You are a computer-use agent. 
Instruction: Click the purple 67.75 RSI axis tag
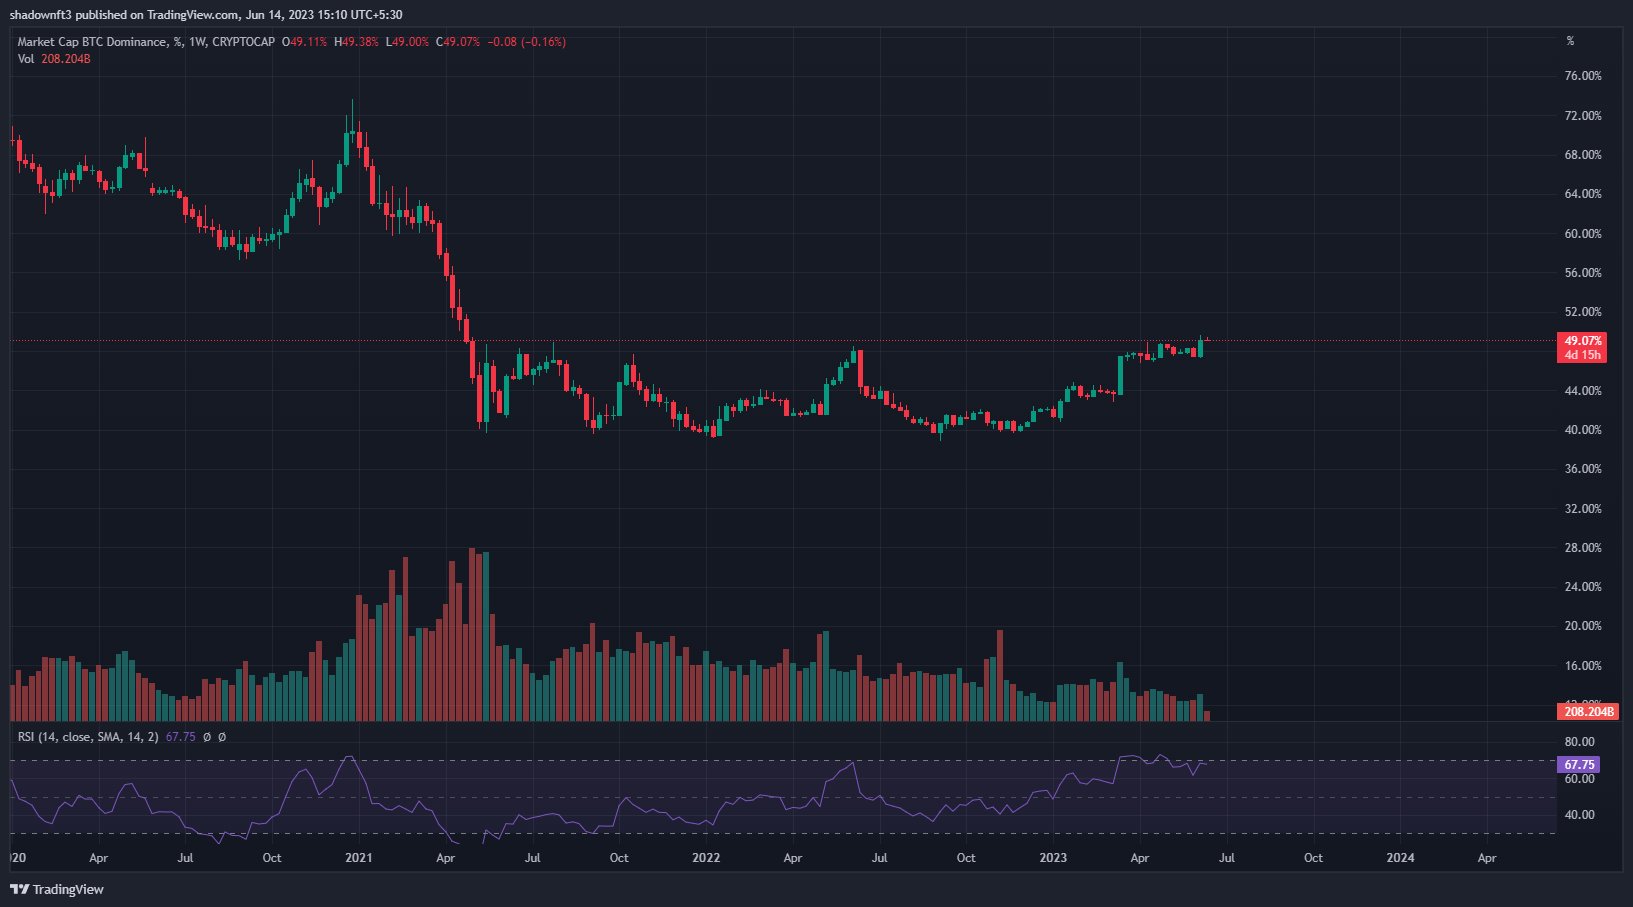[1579, 765]
